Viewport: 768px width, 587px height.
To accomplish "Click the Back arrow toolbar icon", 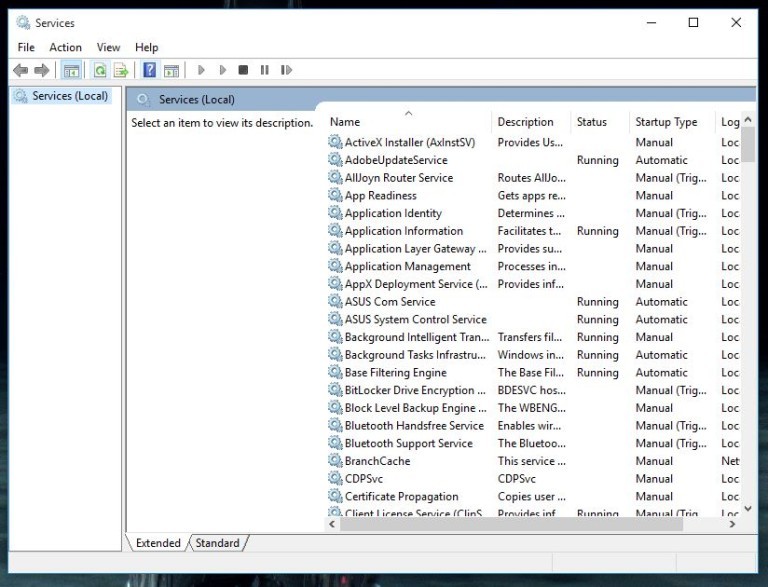I will pos(21,70).
